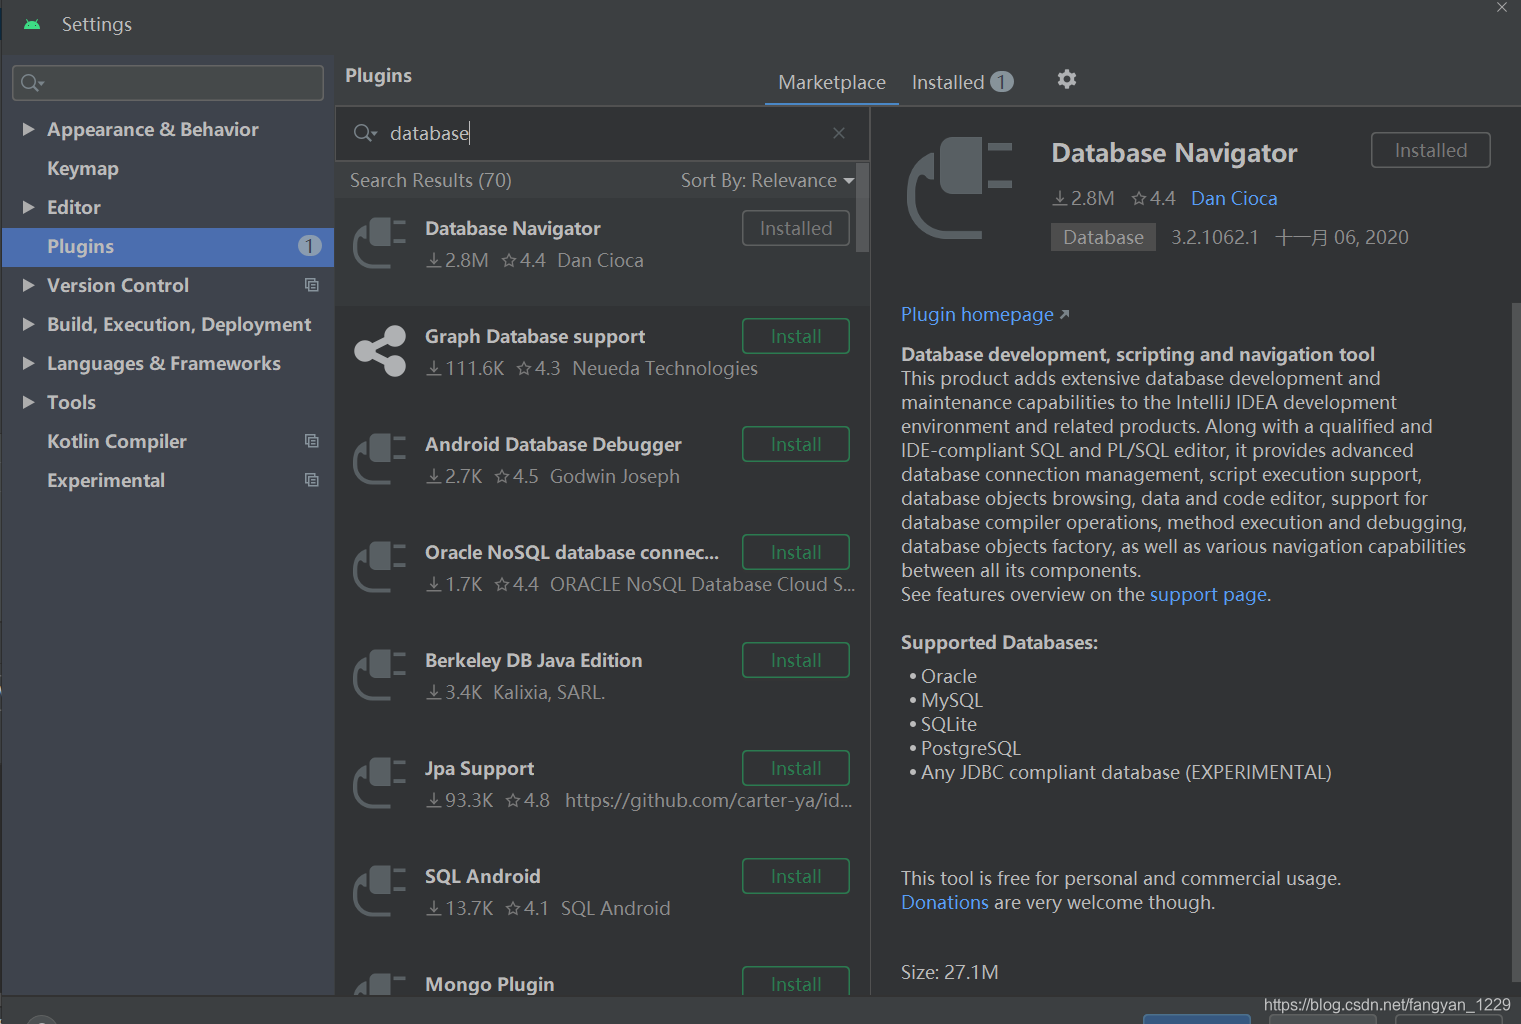Screen dimensions: 1521x1024
Task: Click the Mongo Plugin icon
Action: [379, 988]
